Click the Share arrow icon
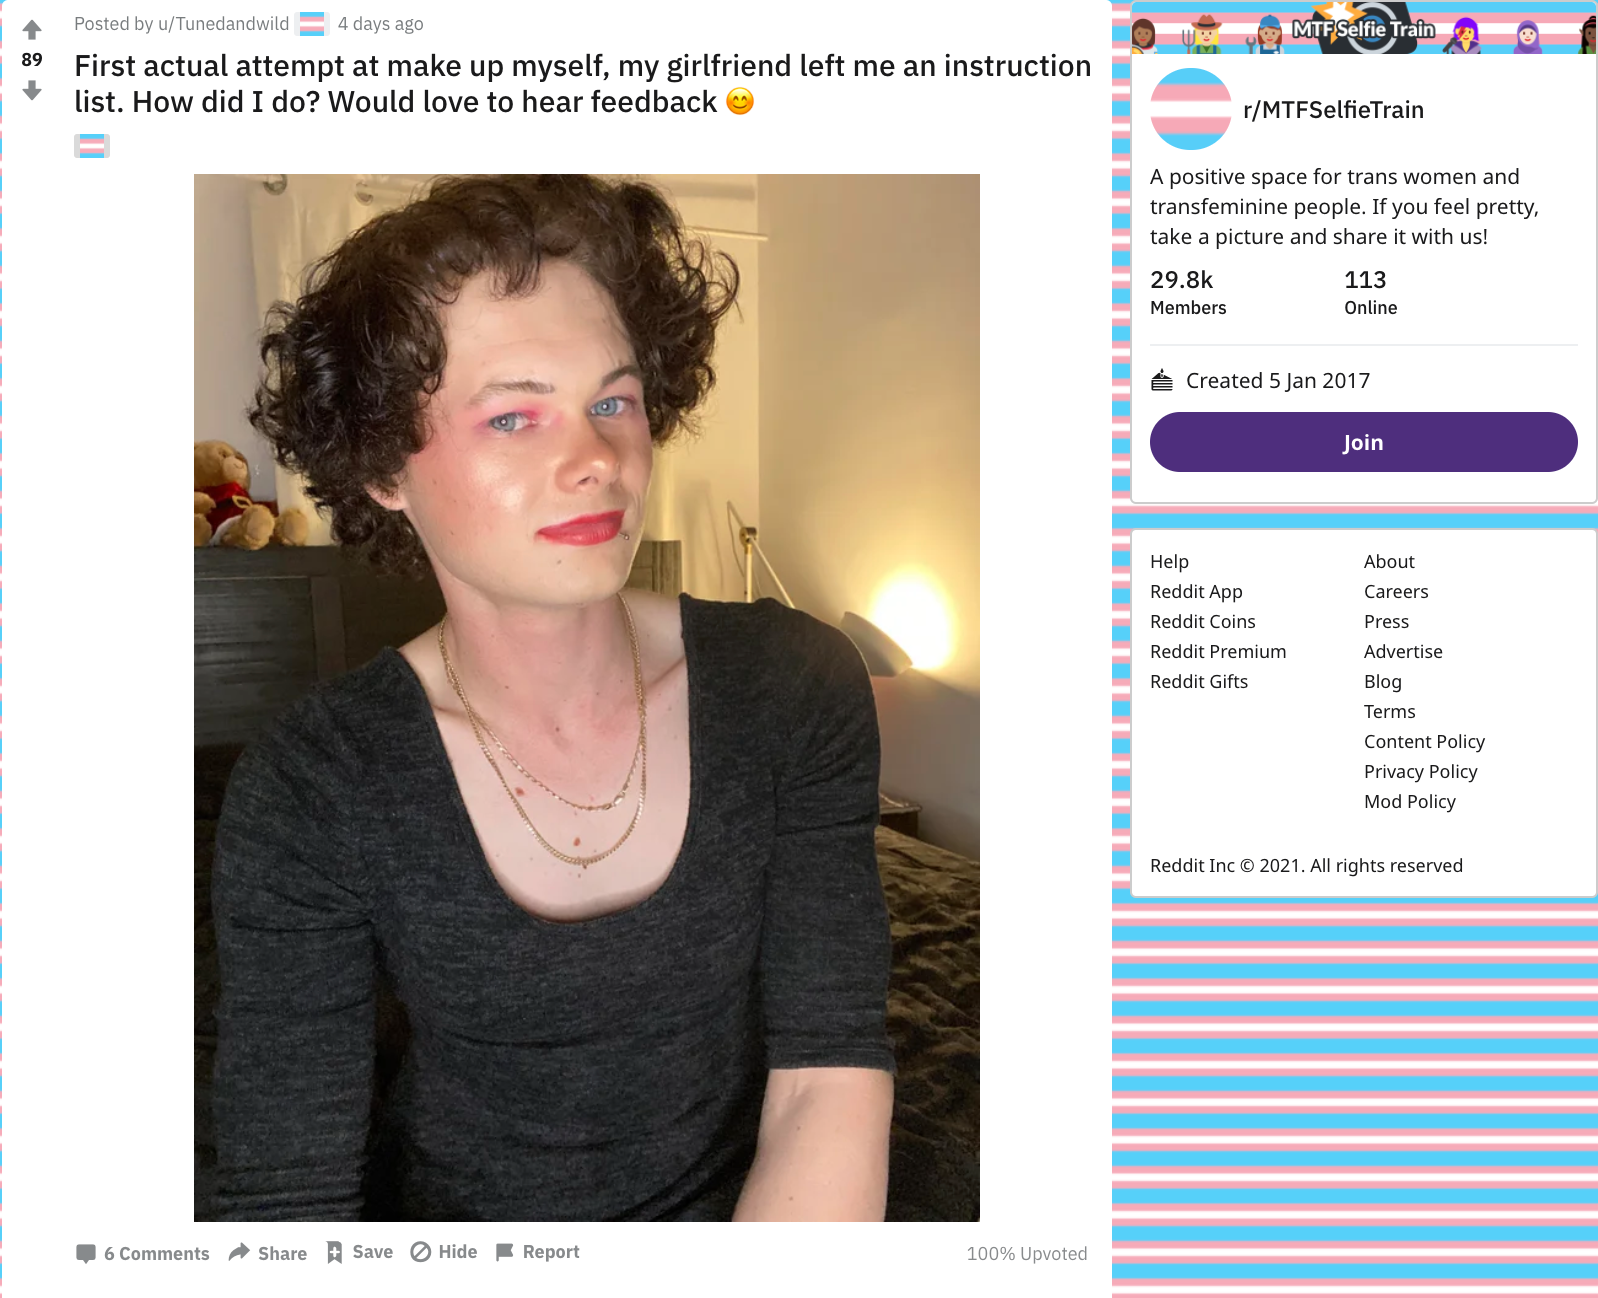Image resolution: width=1598 pixels, height=1298 pixels. (239, 1252)
